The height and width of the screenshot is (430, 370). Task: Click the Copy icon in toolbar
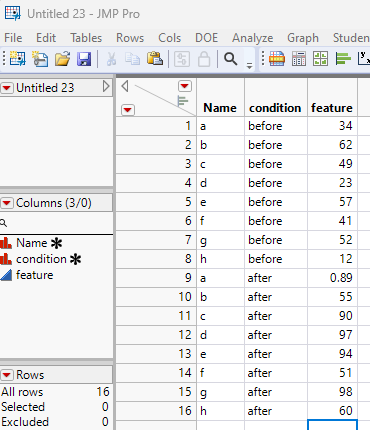click(132, 59)
